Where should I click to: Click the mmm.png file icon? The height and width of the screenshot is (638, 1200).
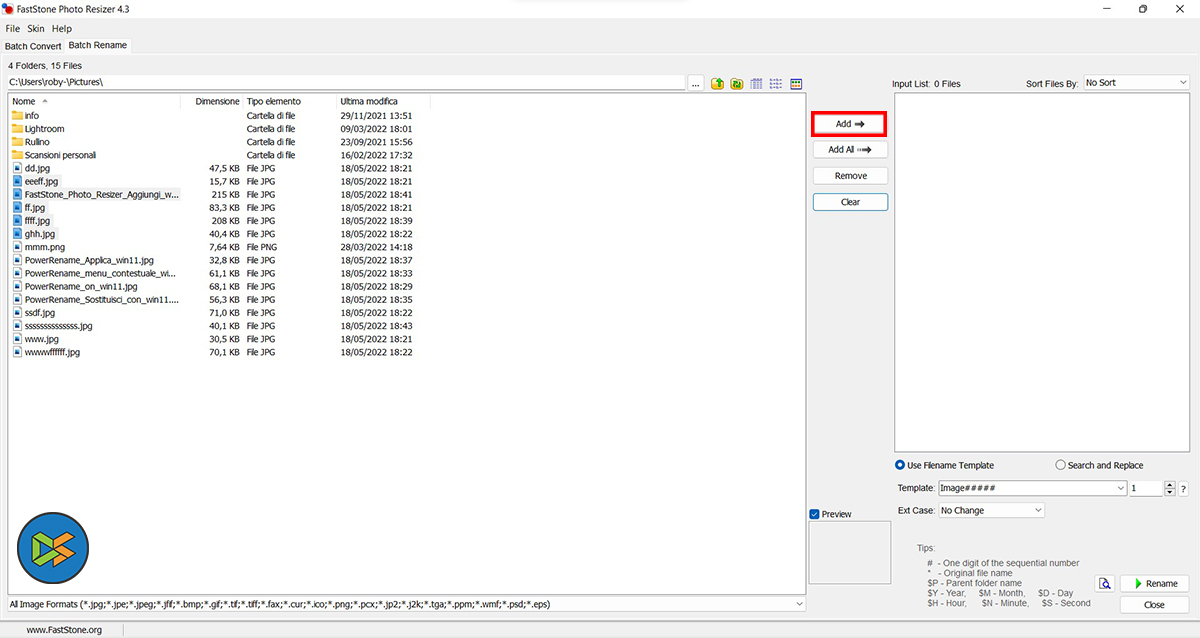(17, 246)
